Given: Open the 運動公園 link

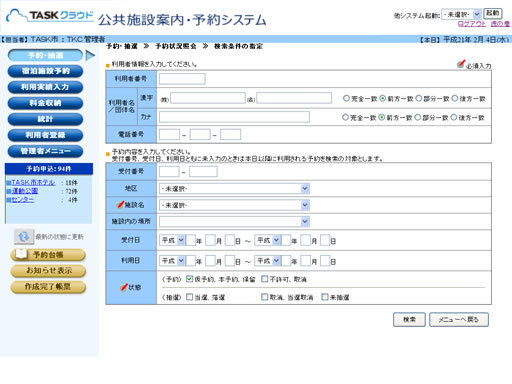Looking at the screenshot, I should pos(25,191).
